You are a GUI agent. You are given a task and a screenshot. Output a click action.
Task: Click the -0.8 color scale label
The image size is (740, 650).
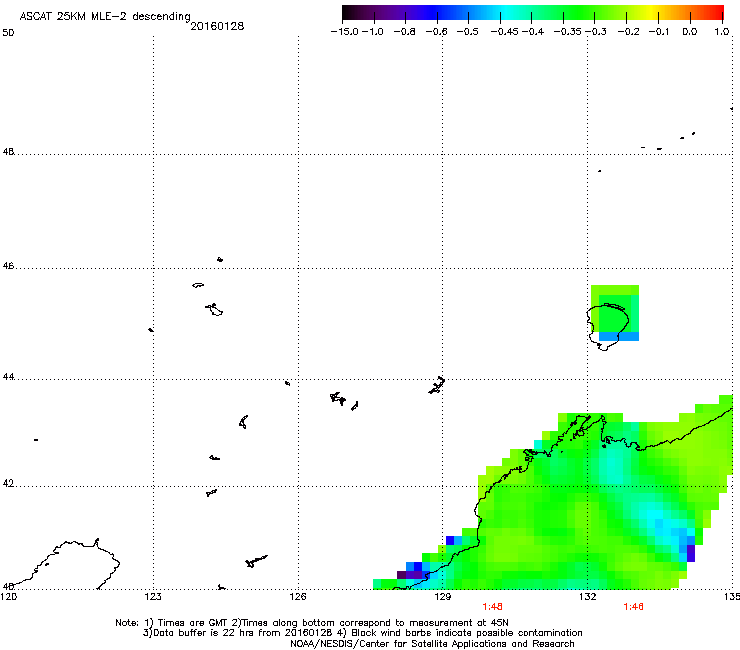point(405,32)
